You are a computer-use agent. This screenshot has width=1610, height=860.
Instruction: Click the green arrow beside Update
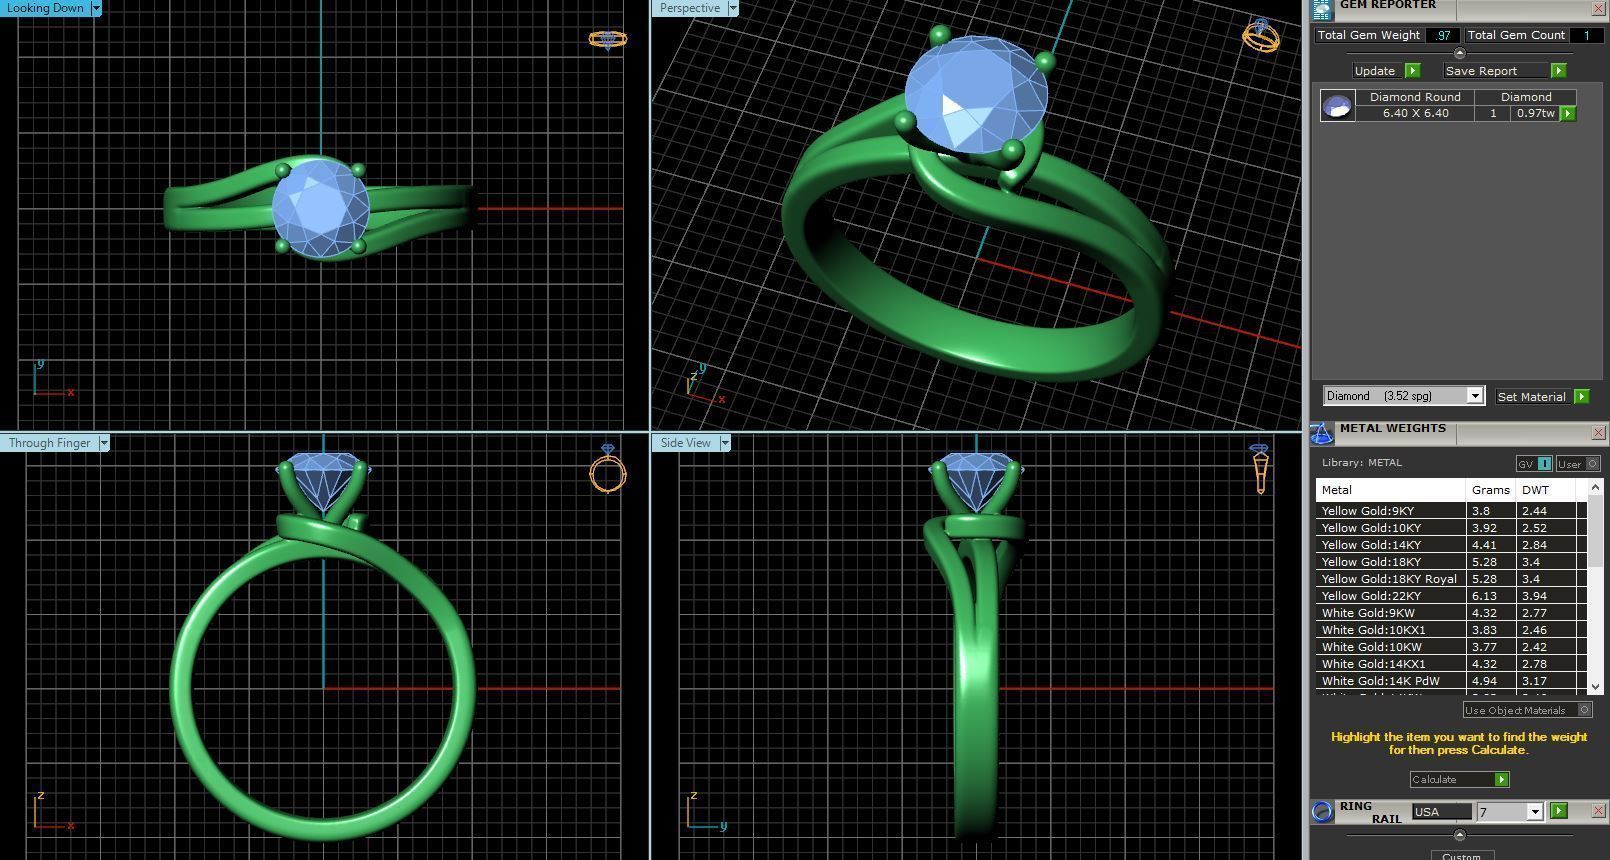click(x=1412, y=71)
